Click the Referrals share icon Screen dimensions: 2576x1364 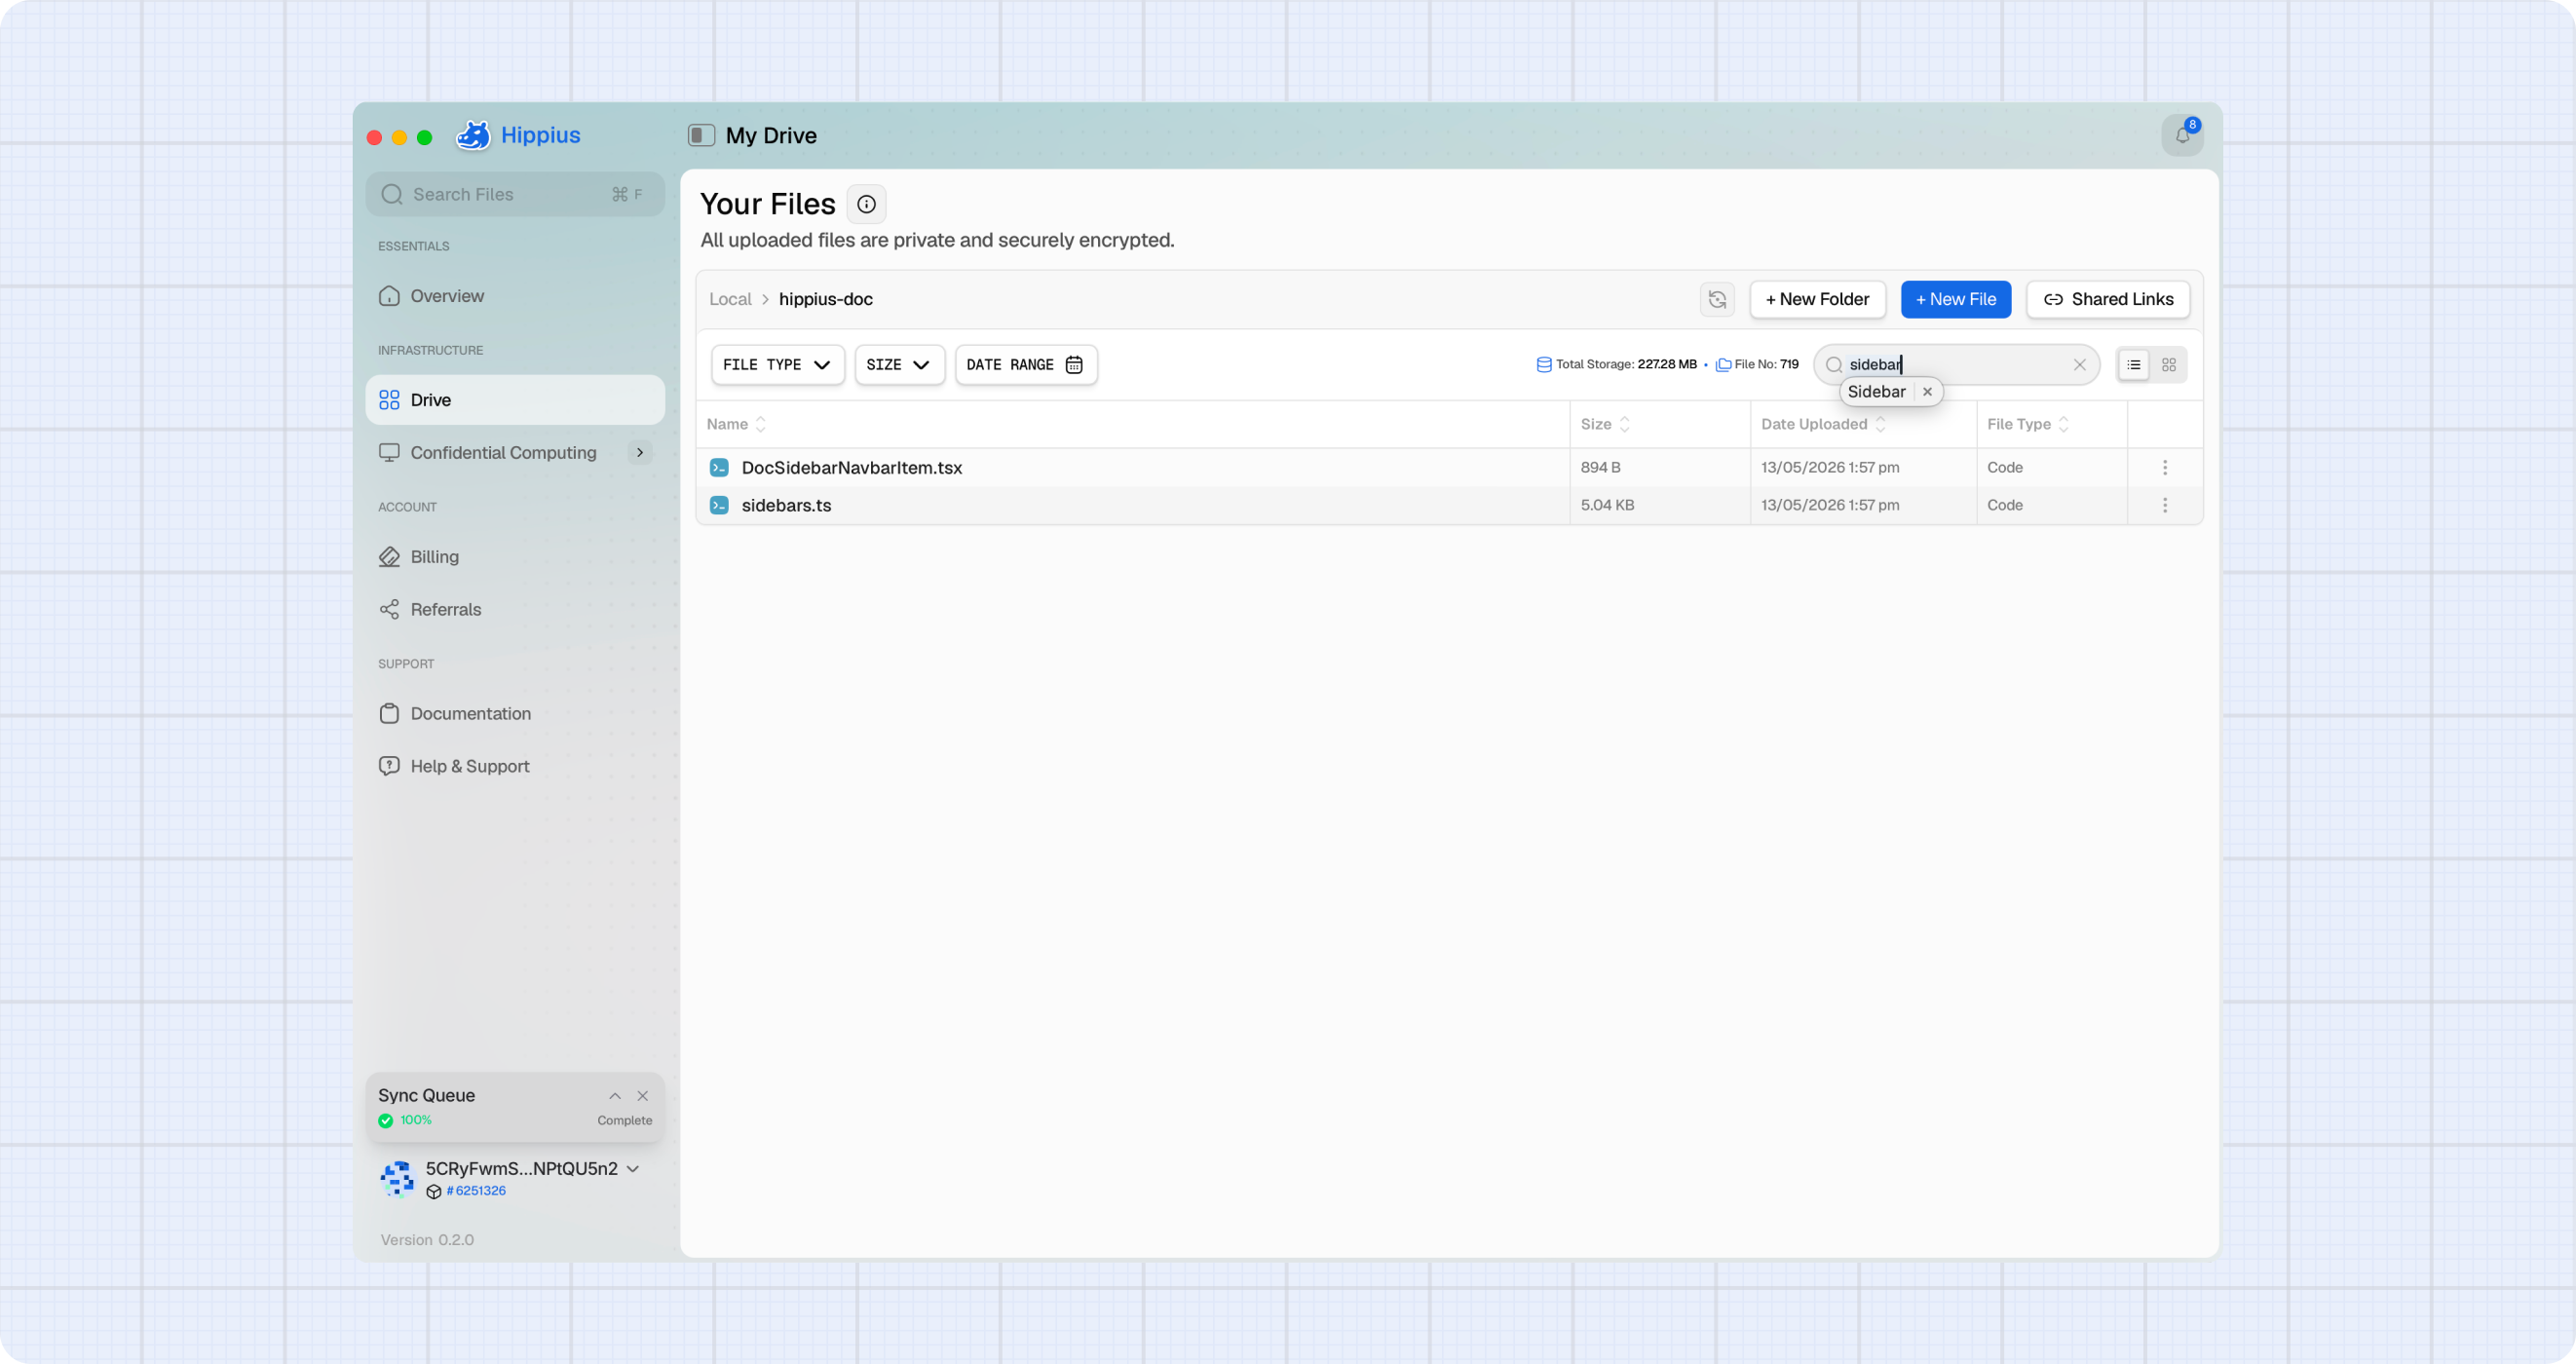click(x=389, y=610)
